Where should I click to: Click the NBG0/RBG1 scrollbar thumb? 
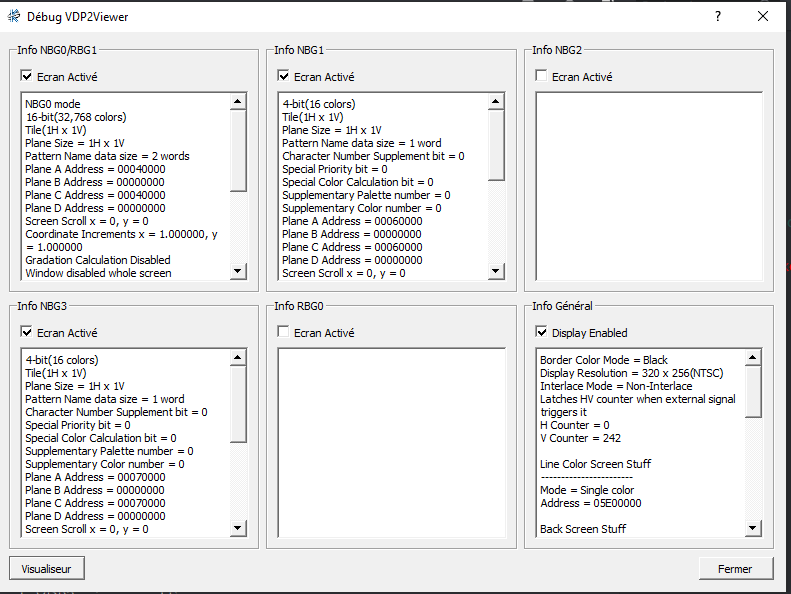click(x=238, y=150)
